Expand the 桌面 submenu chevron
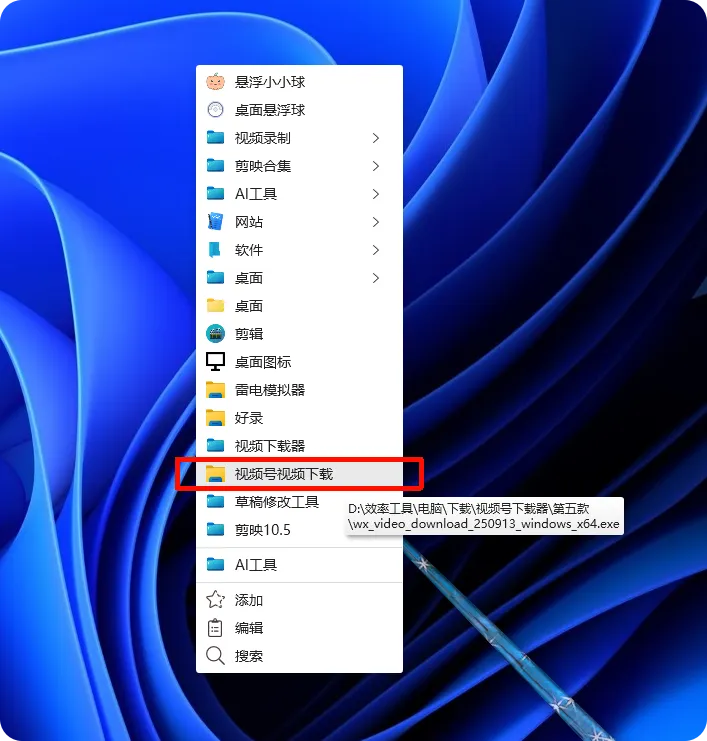The image size is (707, 741). [x=376, y=278]
